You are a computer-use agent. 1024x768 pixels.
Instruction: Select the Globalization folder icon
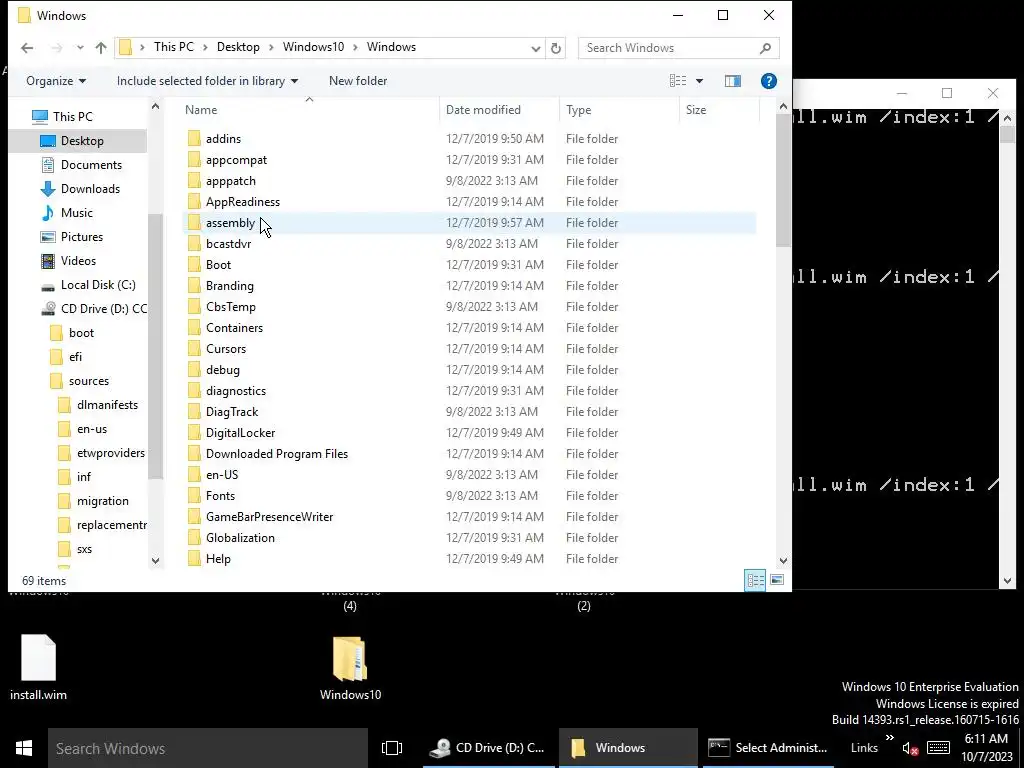(x=194, y=537)
